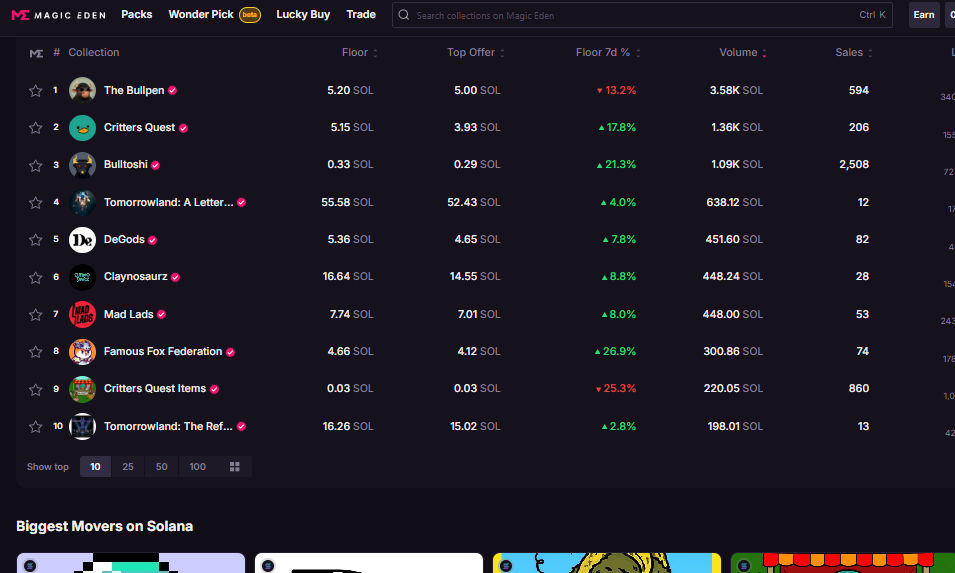This screenshot has height=573, width=955.
Task: Star Tomorrowland: A Letter collection
Action: click(35, 203)
